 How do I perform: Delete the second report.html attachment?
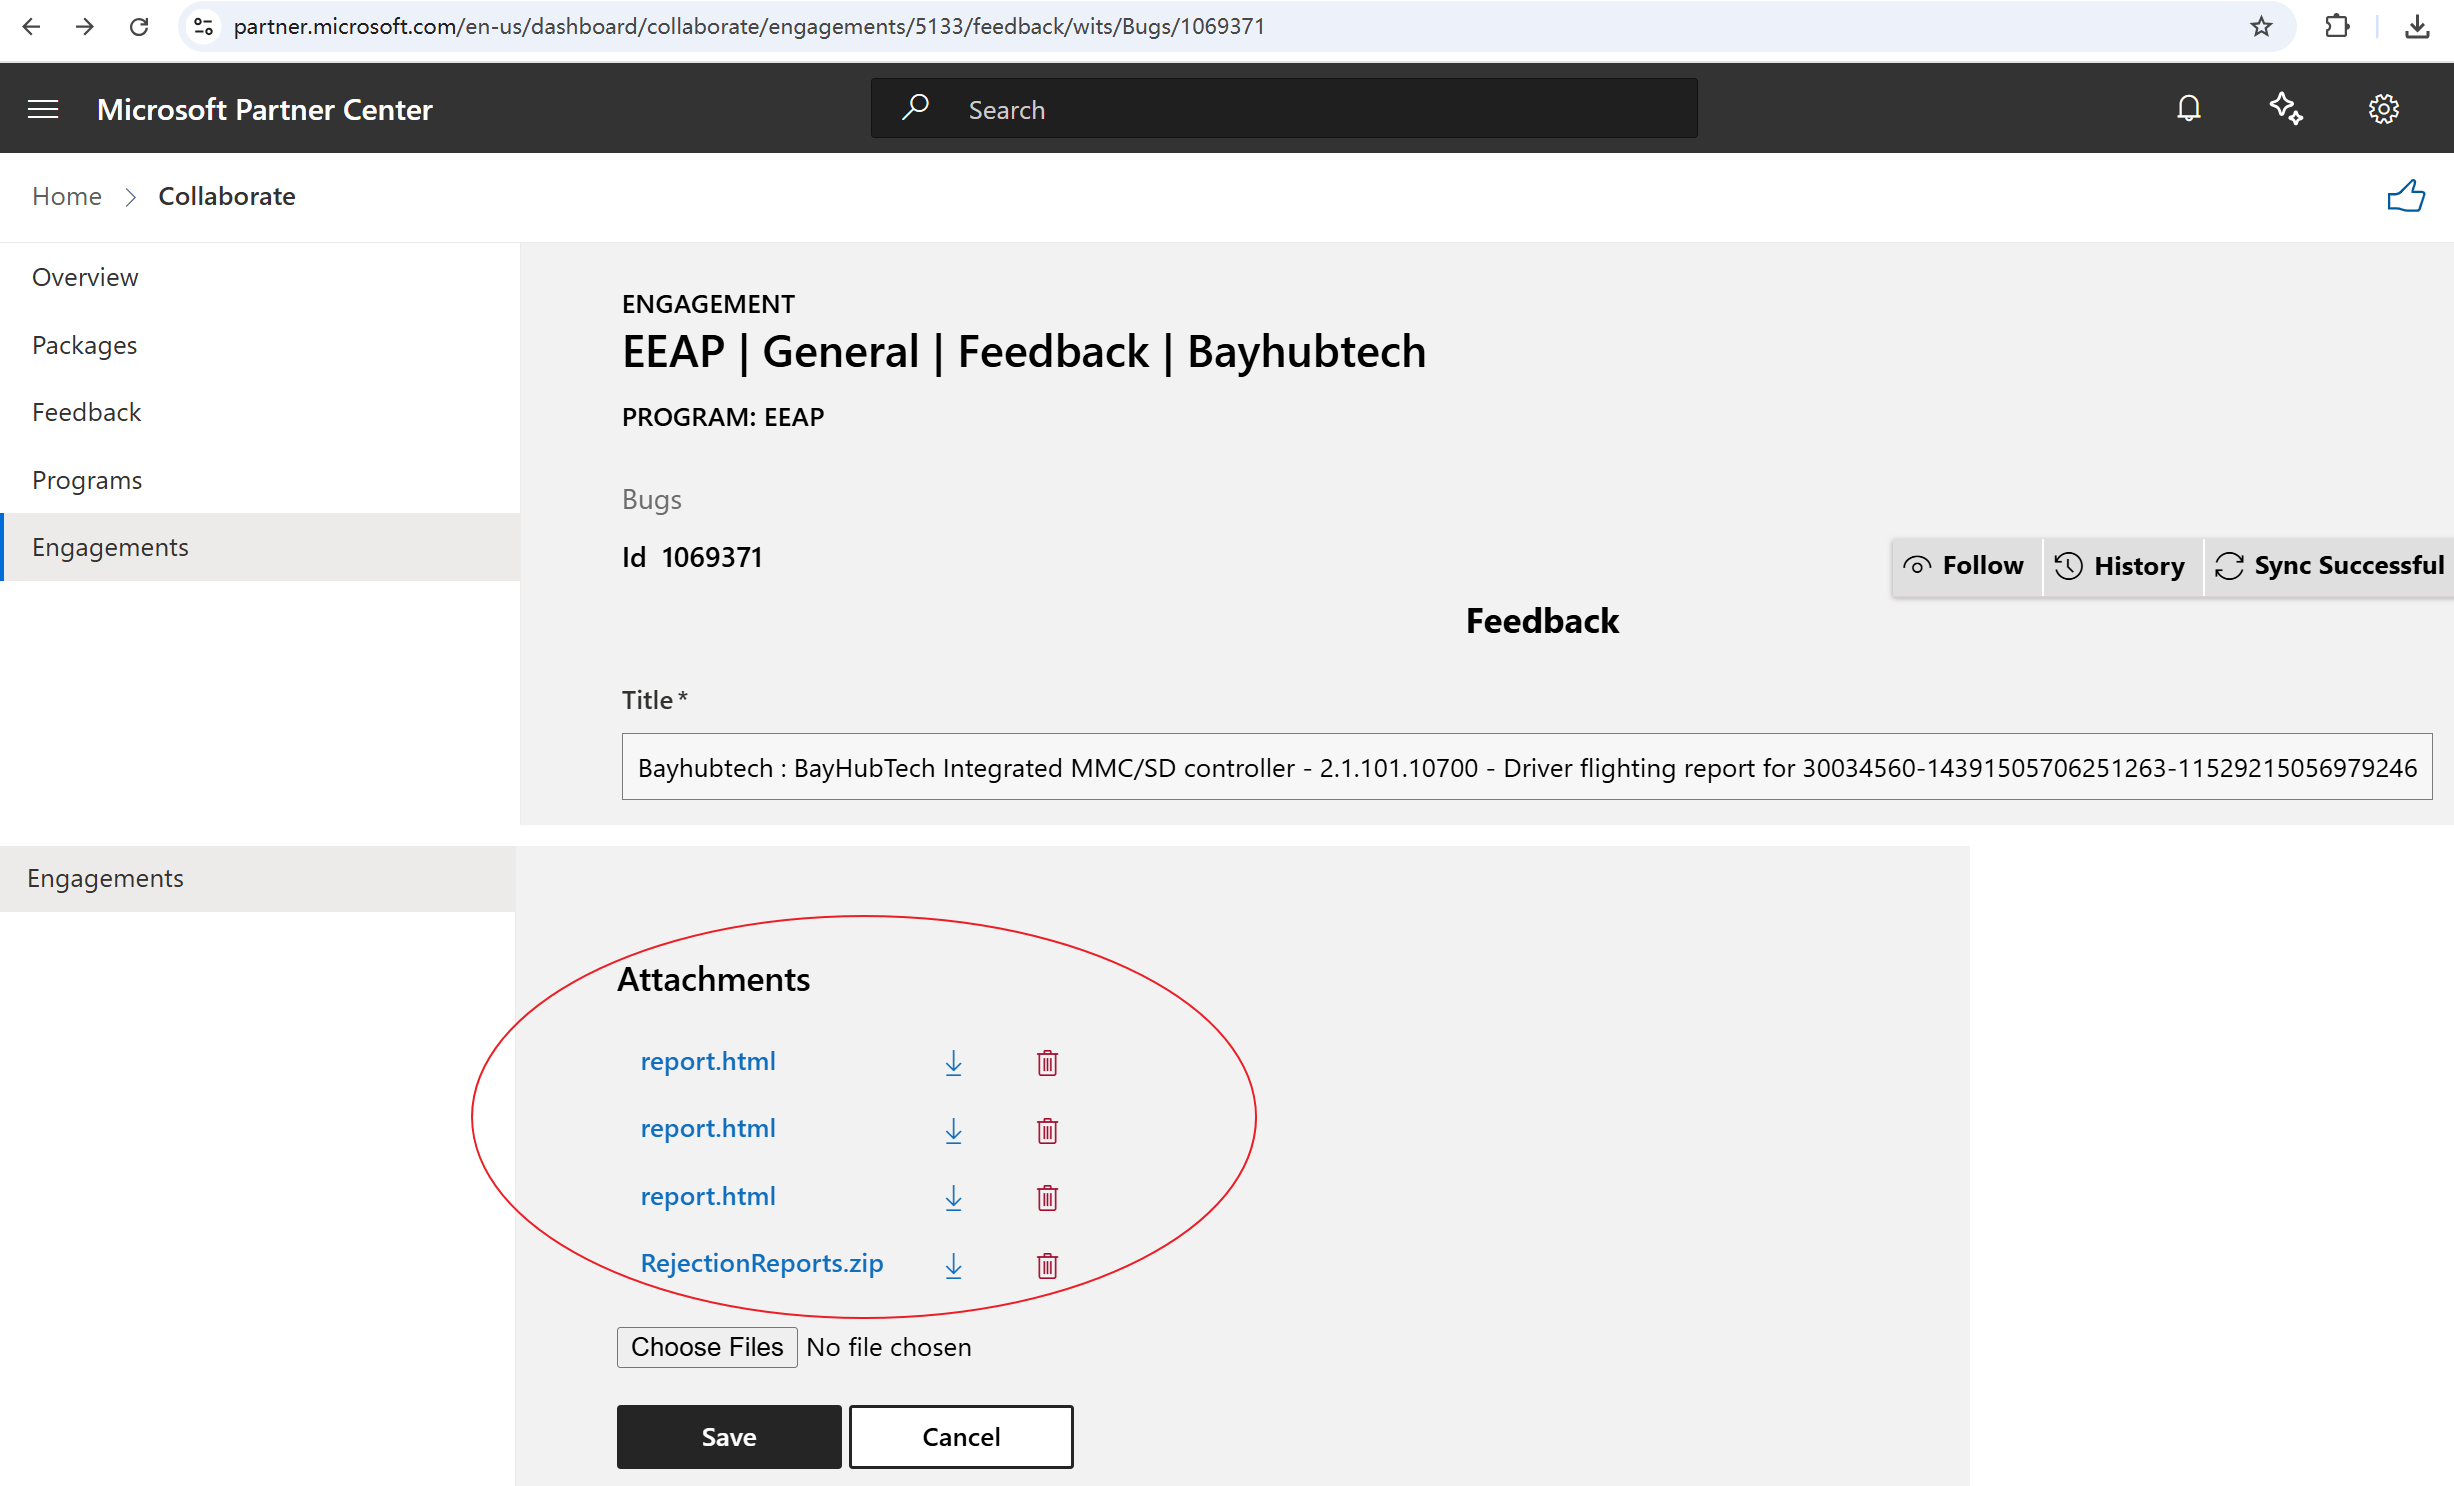click(x=1047, y=1130)
